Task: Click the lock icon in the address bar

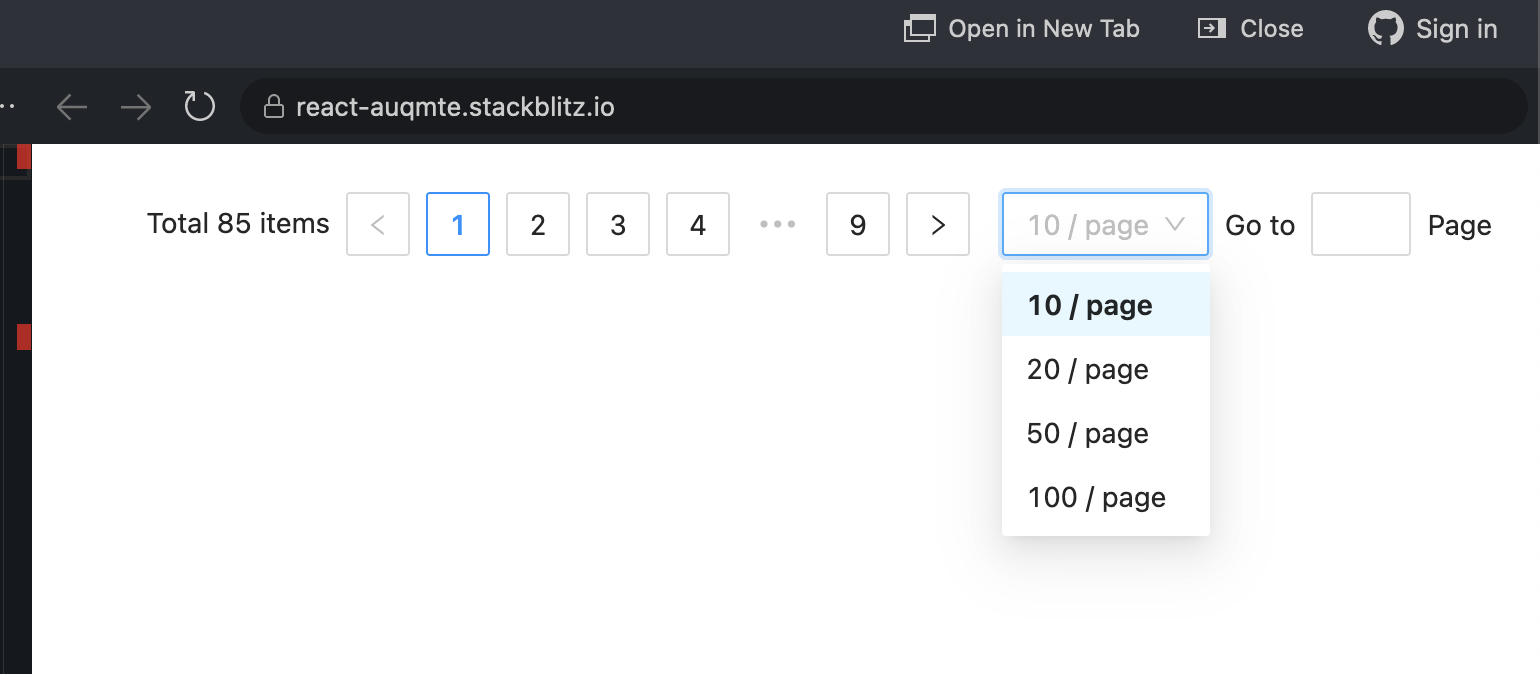Action: (x=274, y=106)
